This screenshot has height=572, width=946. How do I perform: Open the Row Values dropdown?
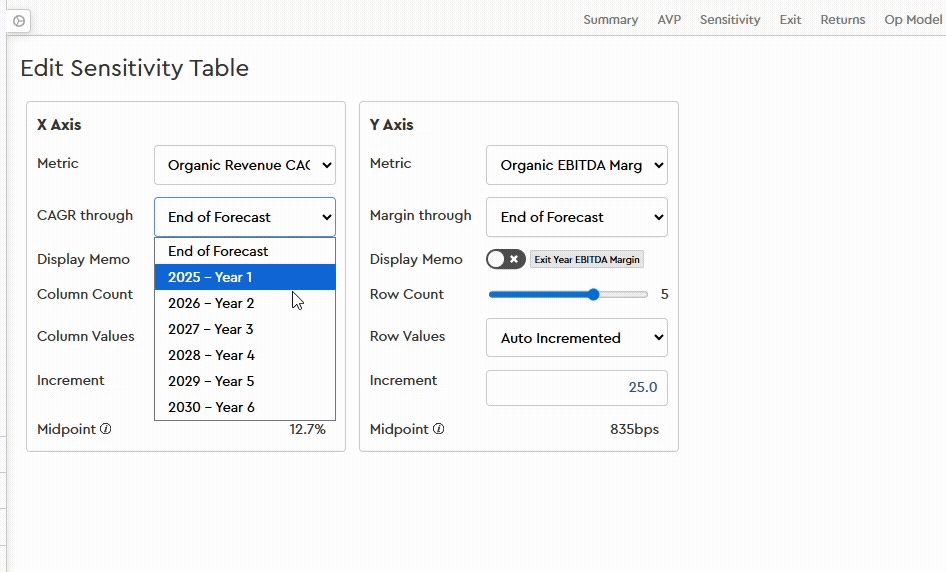[576, 338]
